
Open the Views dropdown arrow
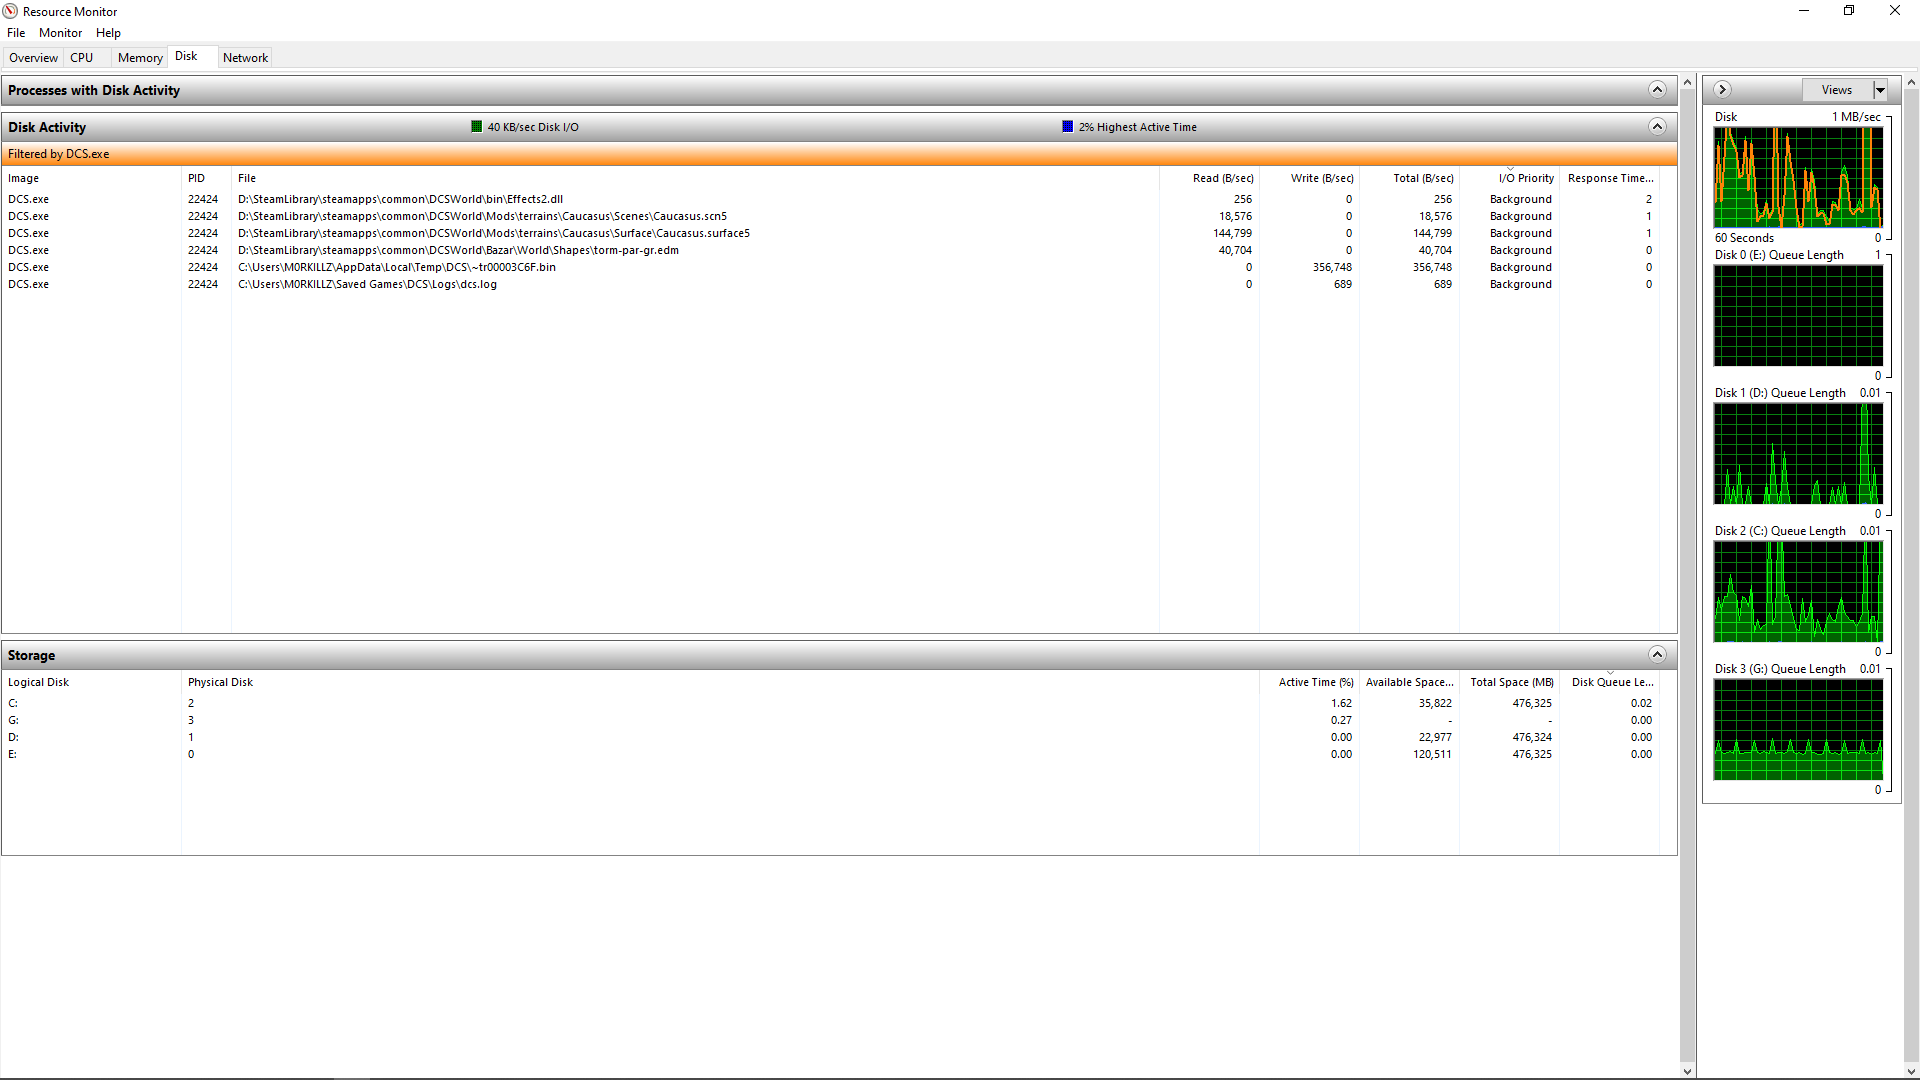pyautogui.click(x=1880, y=90)
